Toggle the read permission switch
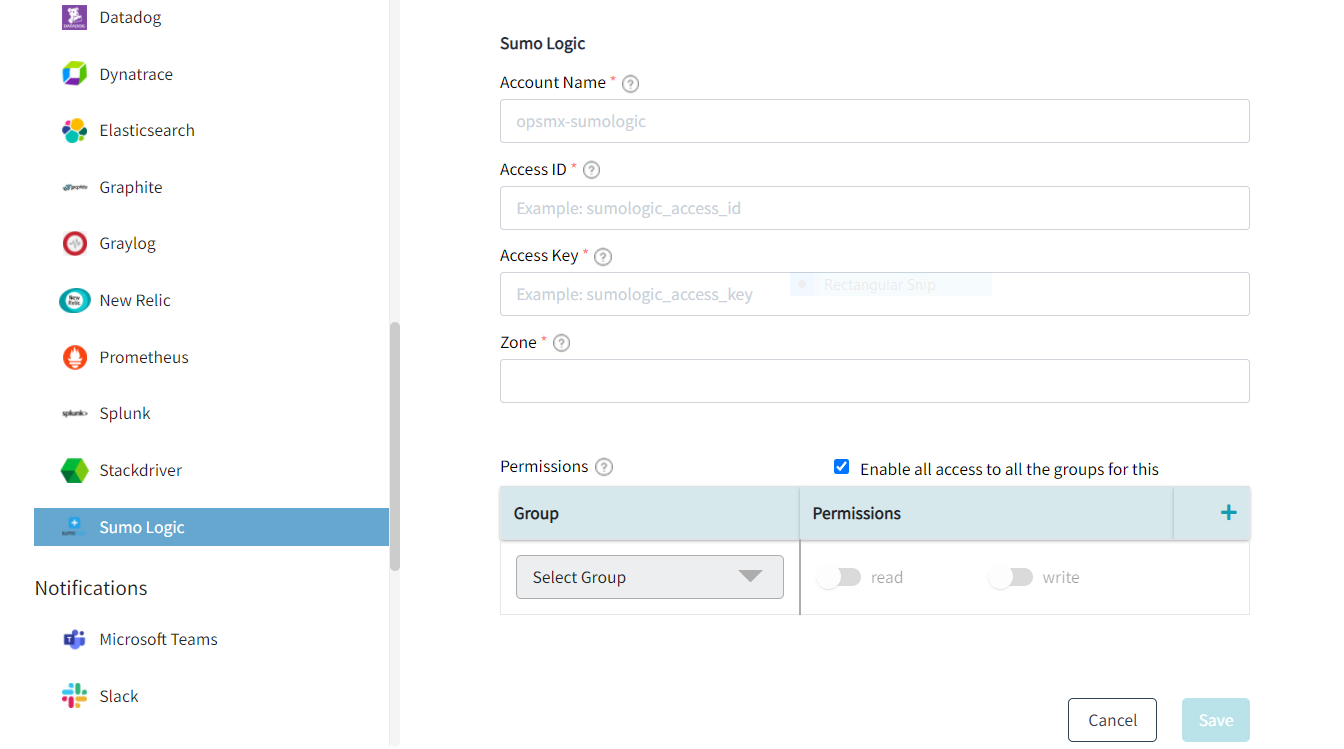Screen dimensions: 1344x749 838,577
